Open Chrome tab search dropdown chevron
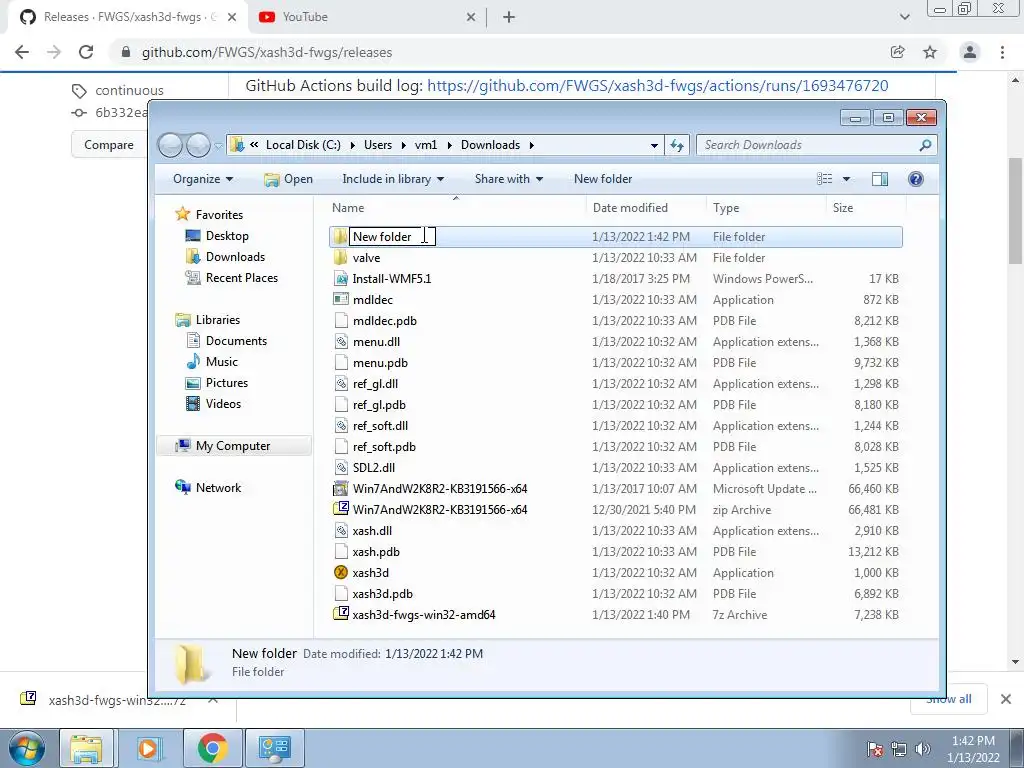 pyautogui.click(x=904, y=17)
